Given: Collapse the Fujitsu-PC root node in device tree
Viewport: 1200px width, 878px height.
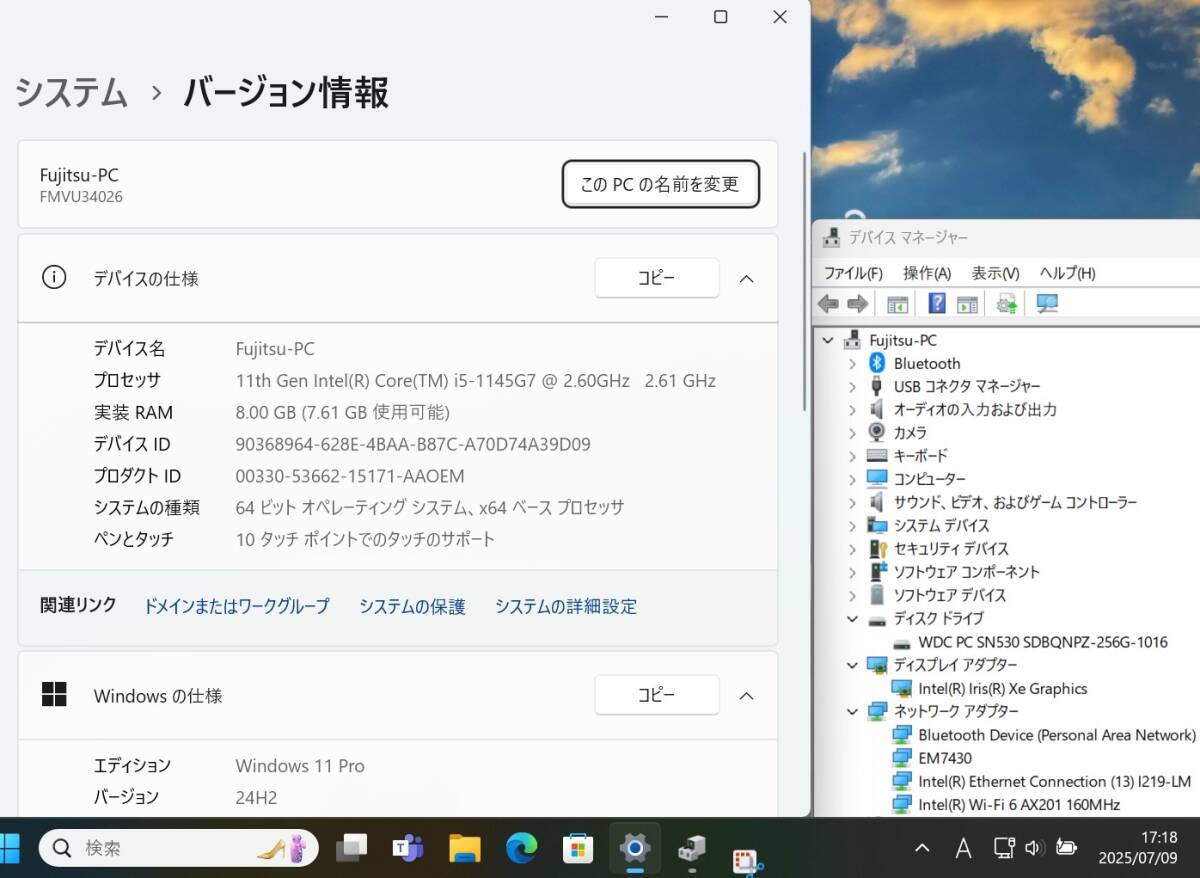Looking at the screenshot, I should [828, 340].
